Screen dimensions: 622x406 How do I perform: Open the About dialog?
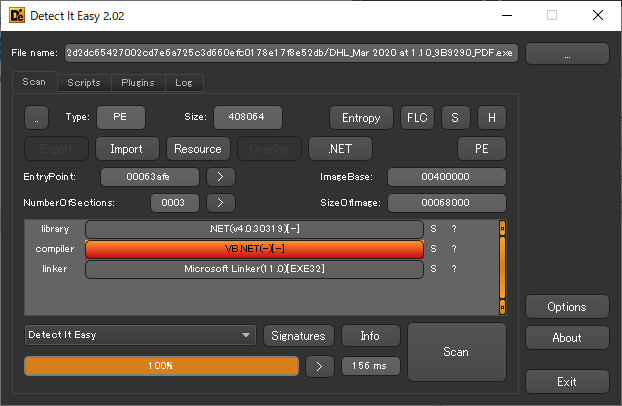pyautogui.click(x=567, y=338)
